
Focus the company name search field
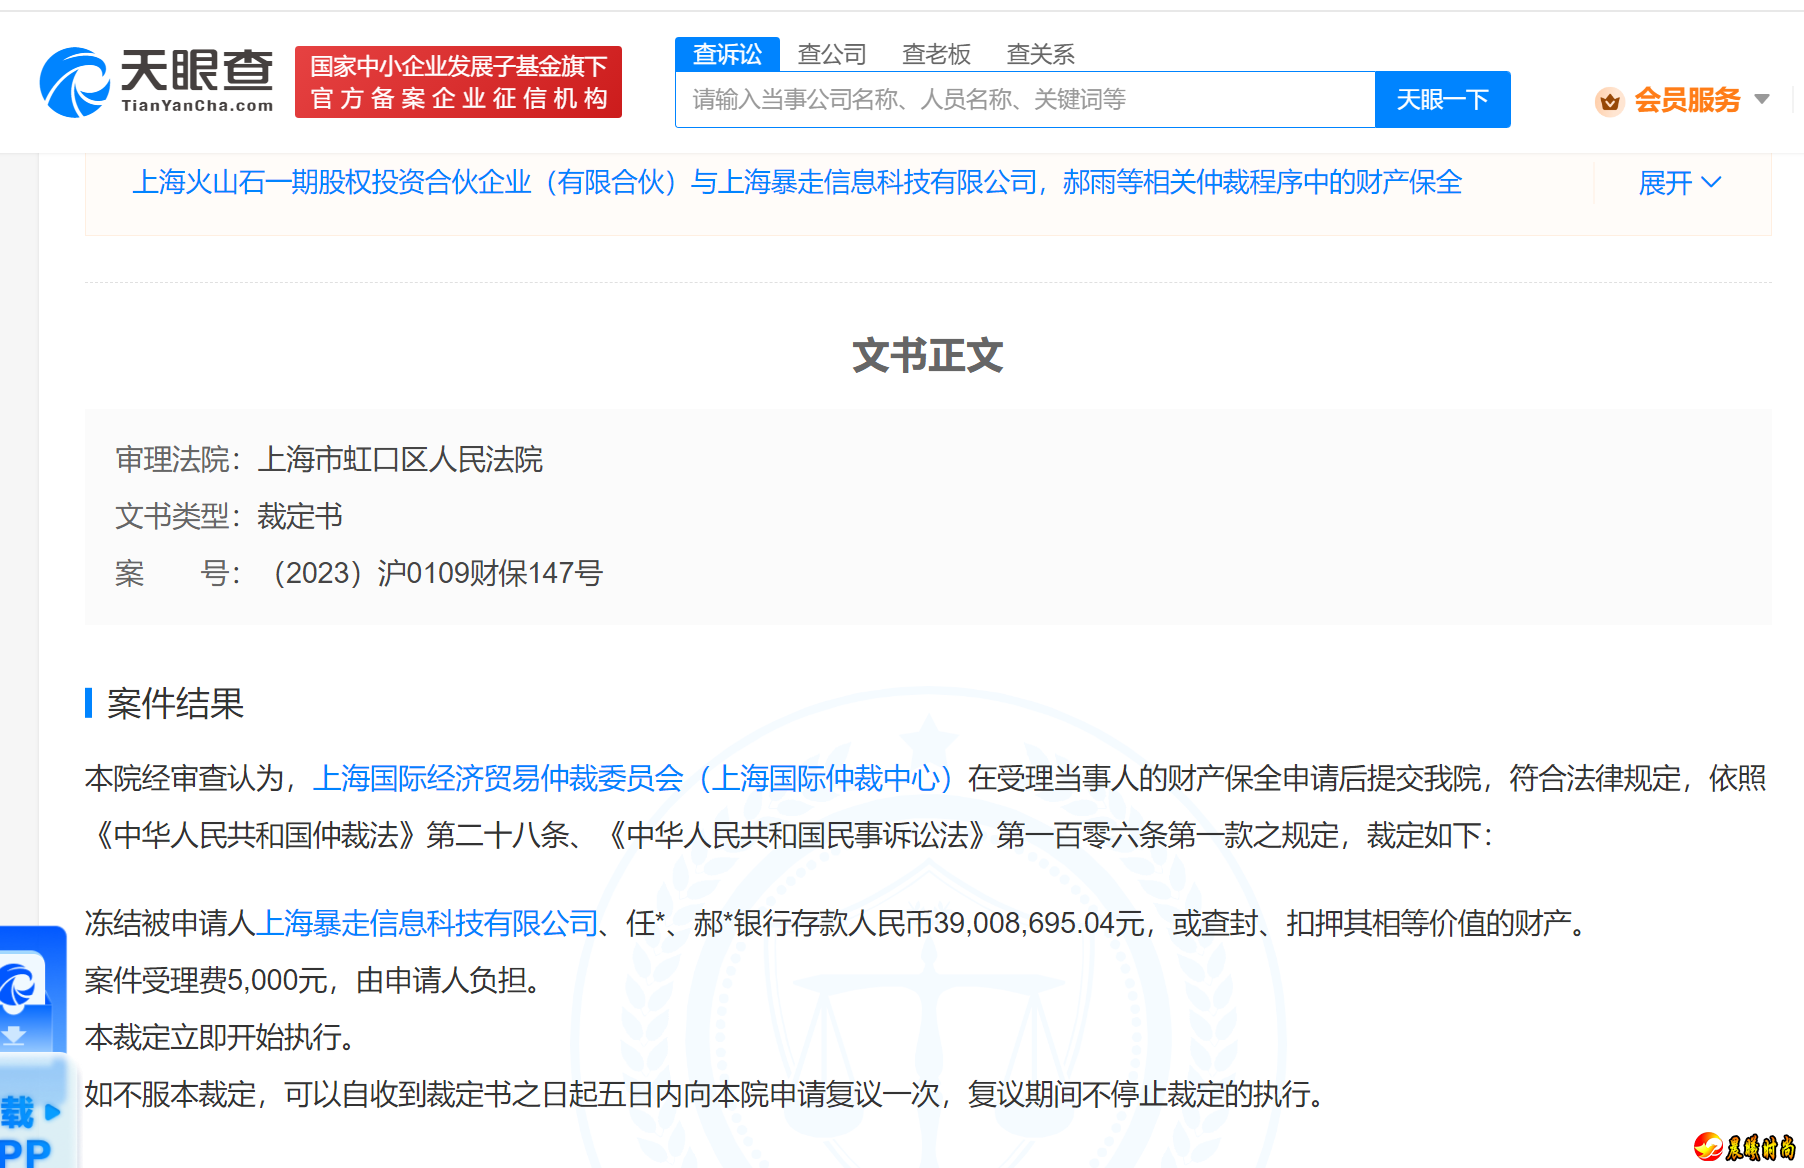pyautogui.click(x=1025, y=99)
